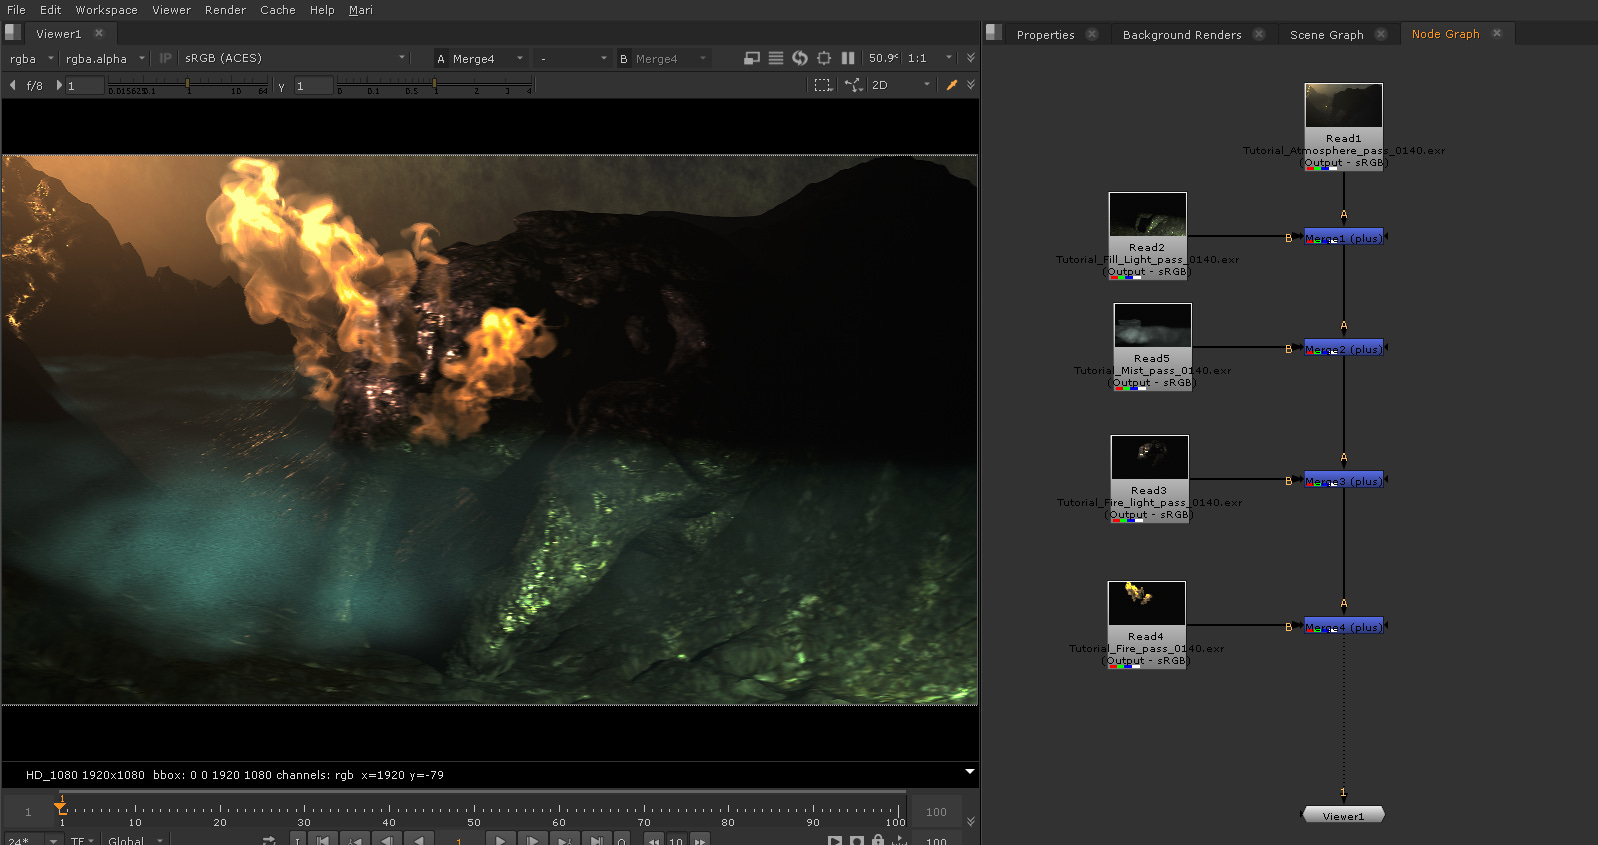The image size is (1598, 845).
Task: Select the Read4 fire pass thumbnail
Action: (x=1146, y=604)
